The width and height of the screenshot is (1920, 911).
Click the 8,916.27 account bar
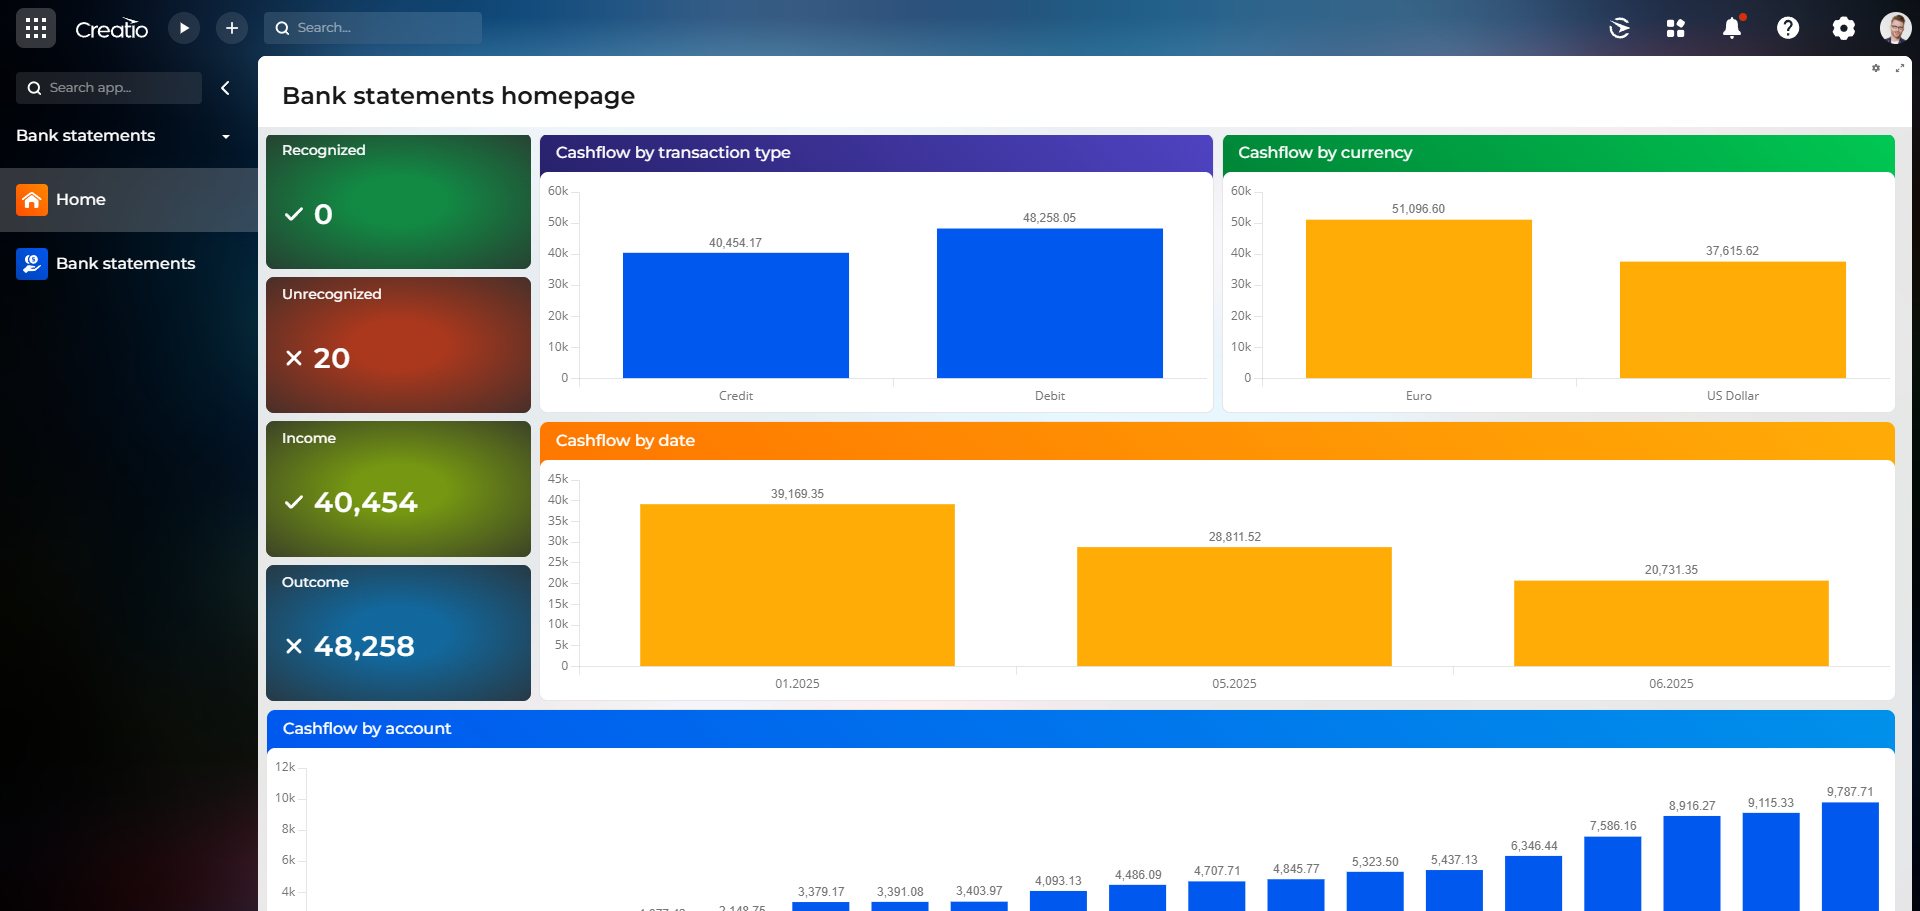click(1692, 863)
